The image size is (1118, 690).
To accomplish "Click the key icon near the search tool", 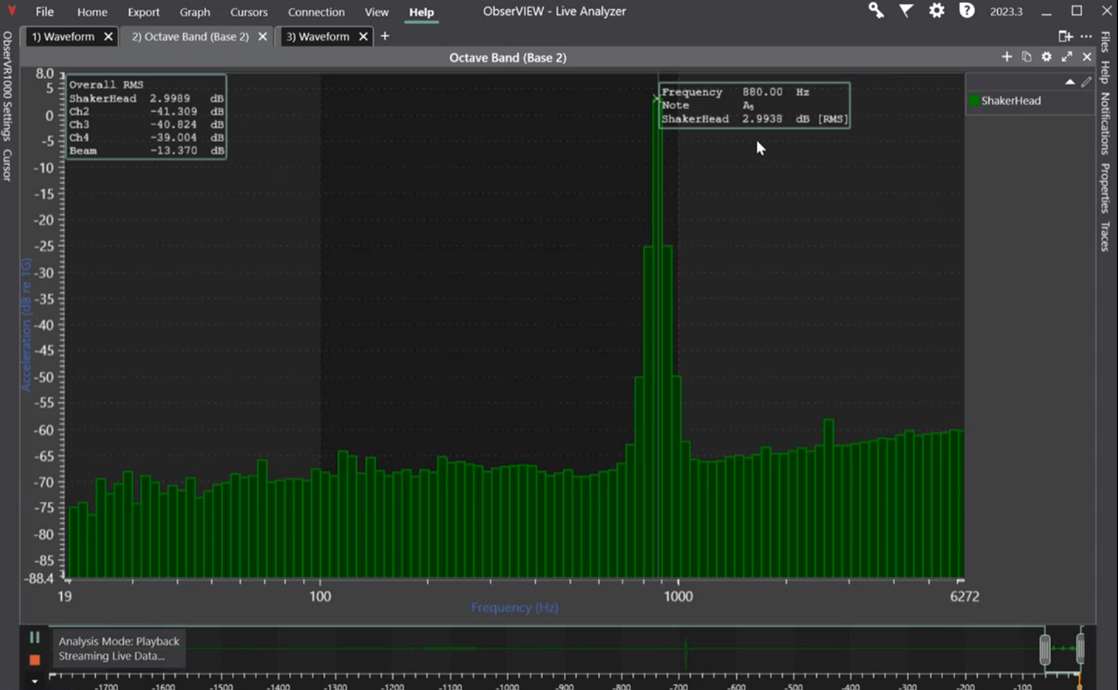I will [875, 11].
